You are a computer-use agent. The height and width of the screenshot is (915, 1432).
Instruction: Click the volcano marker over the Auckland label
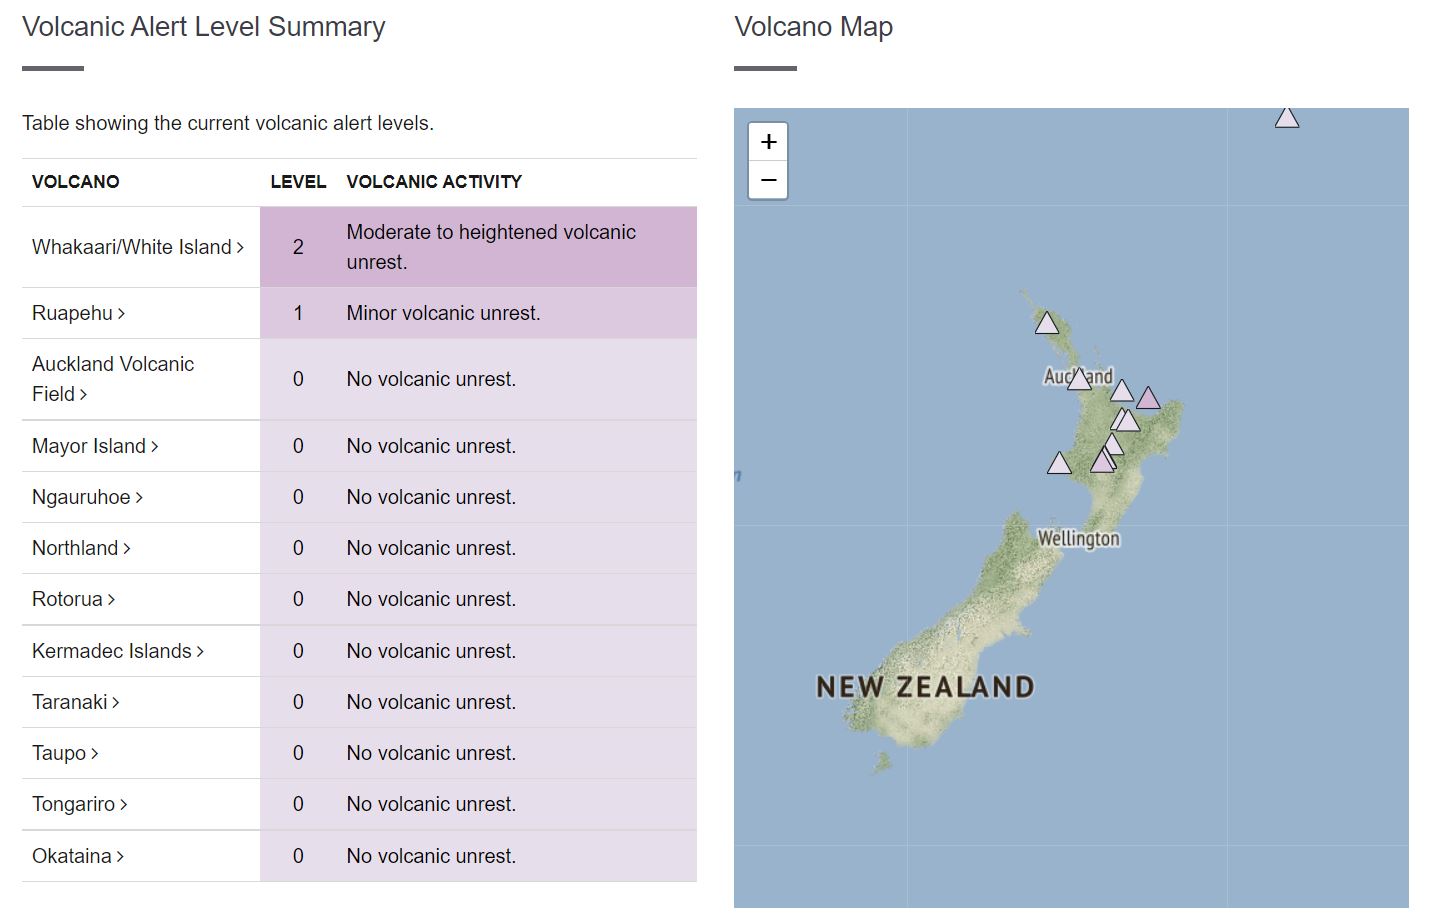pyautogui.click(x=1079, y=379)
